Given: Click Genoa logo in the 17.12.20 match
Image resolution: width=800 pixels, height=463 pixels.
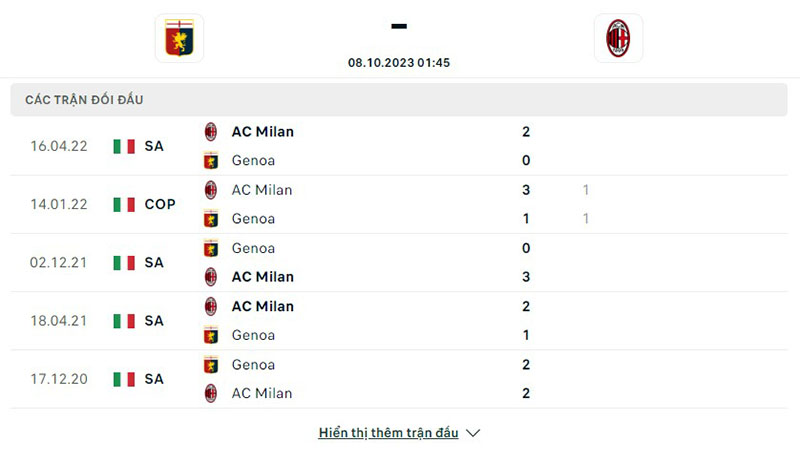Looking at the screenshot, I should (211, 365).
